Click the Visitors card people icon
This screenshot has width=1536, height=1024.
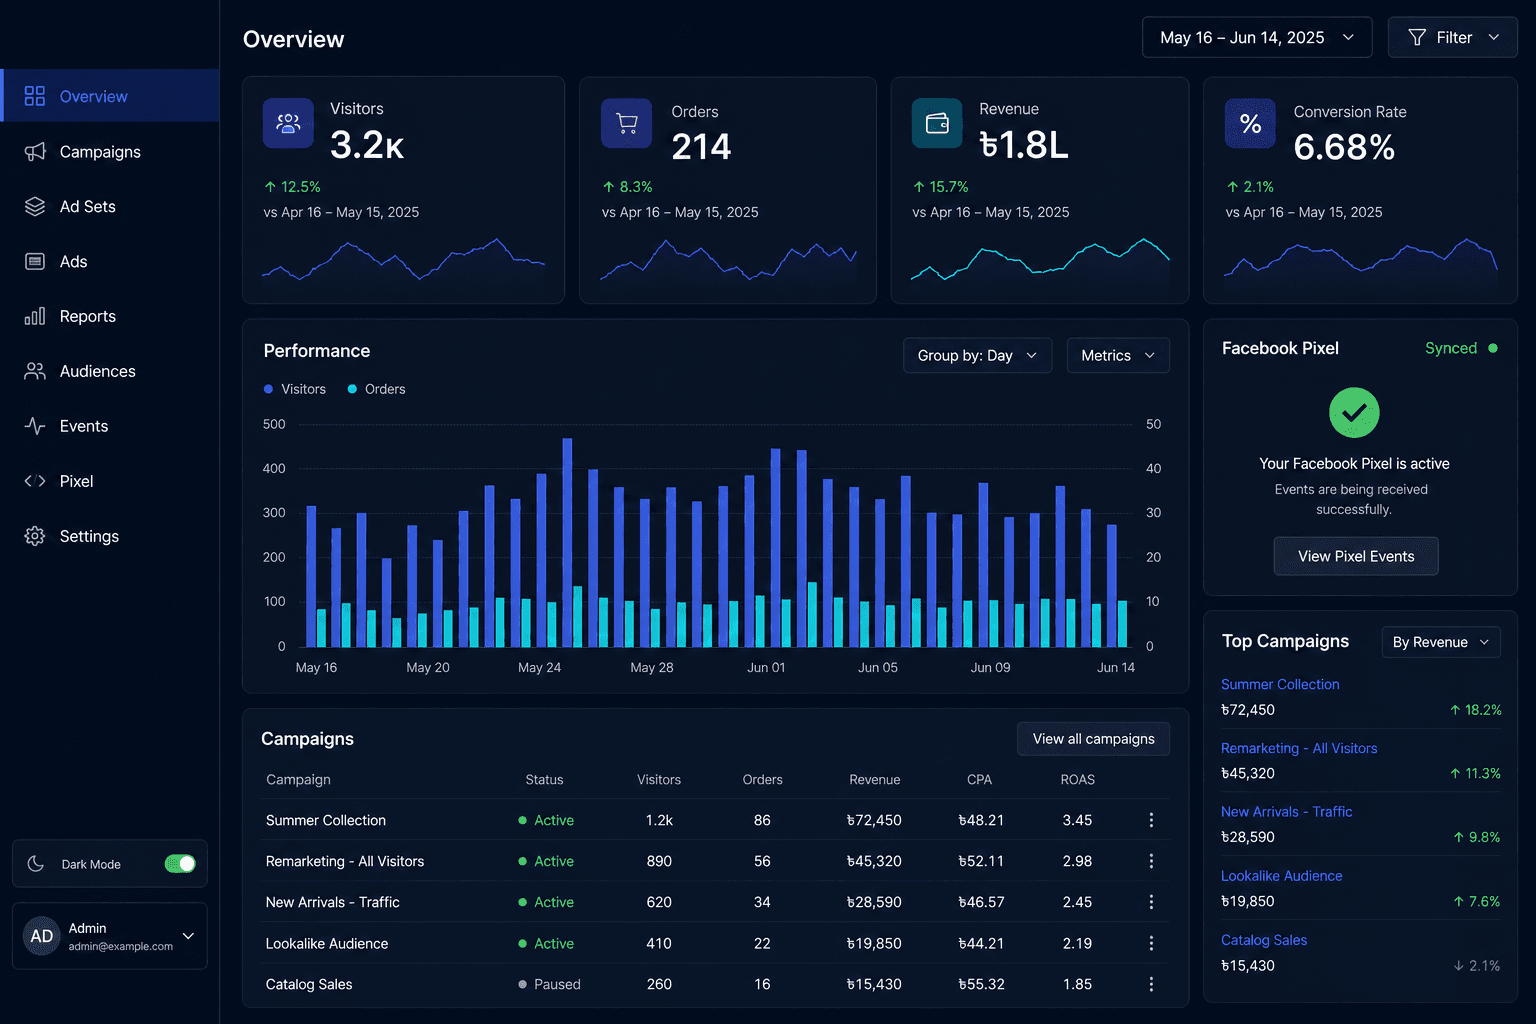(288, 123)
